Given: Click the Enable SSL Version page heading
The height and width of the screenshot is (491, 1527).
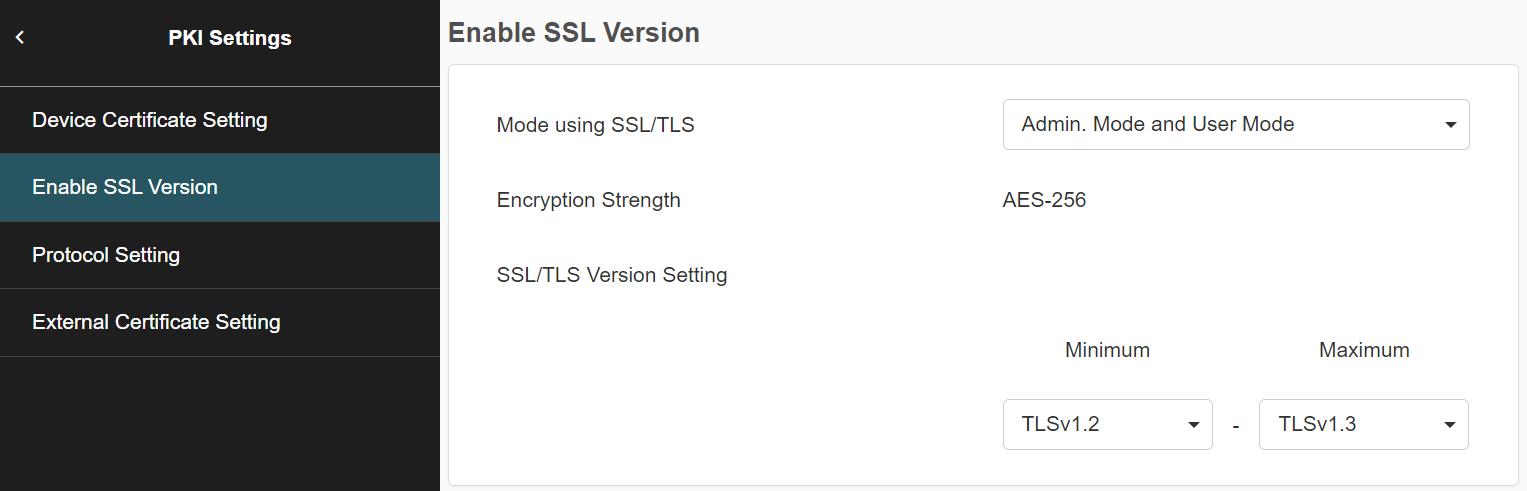Looking at the screenshot, I should click(574, 33).
